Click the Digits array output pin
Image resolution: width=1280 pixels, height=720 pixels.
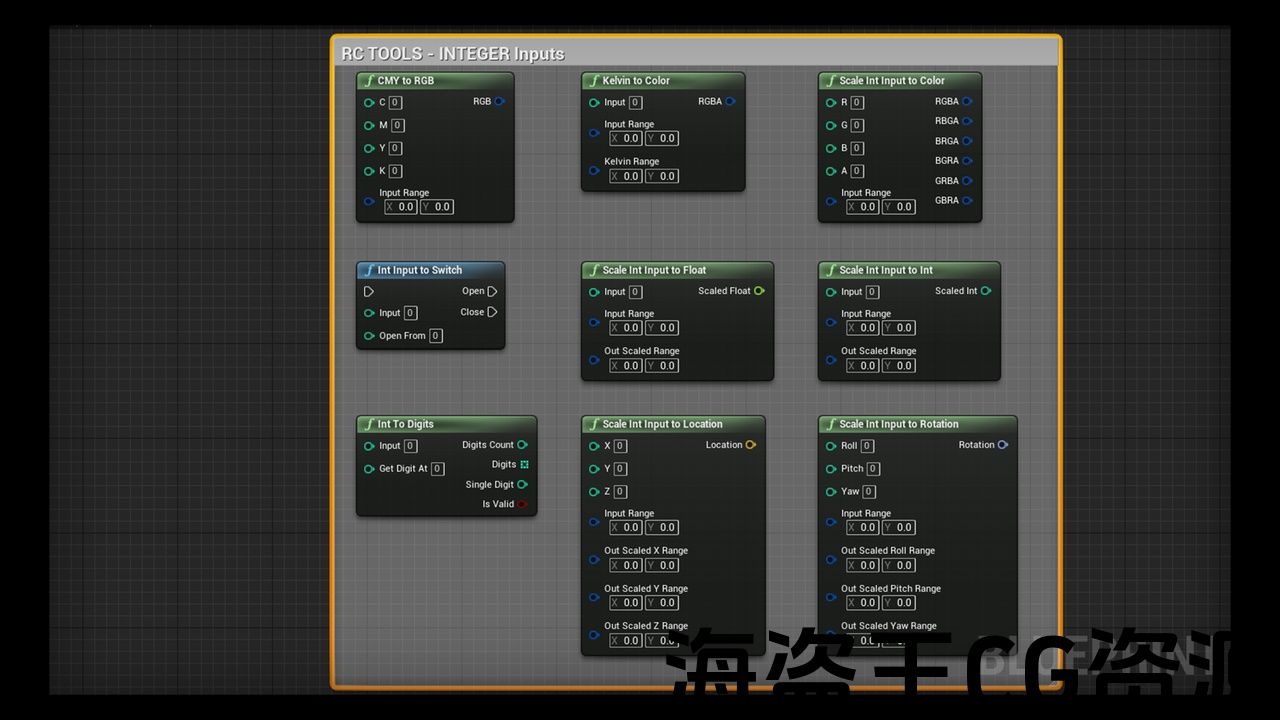(524, 464)
